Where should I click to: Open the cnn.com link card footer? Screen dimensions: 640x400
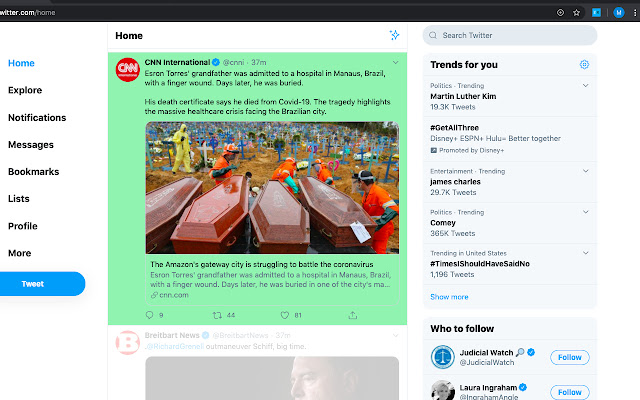170,295
